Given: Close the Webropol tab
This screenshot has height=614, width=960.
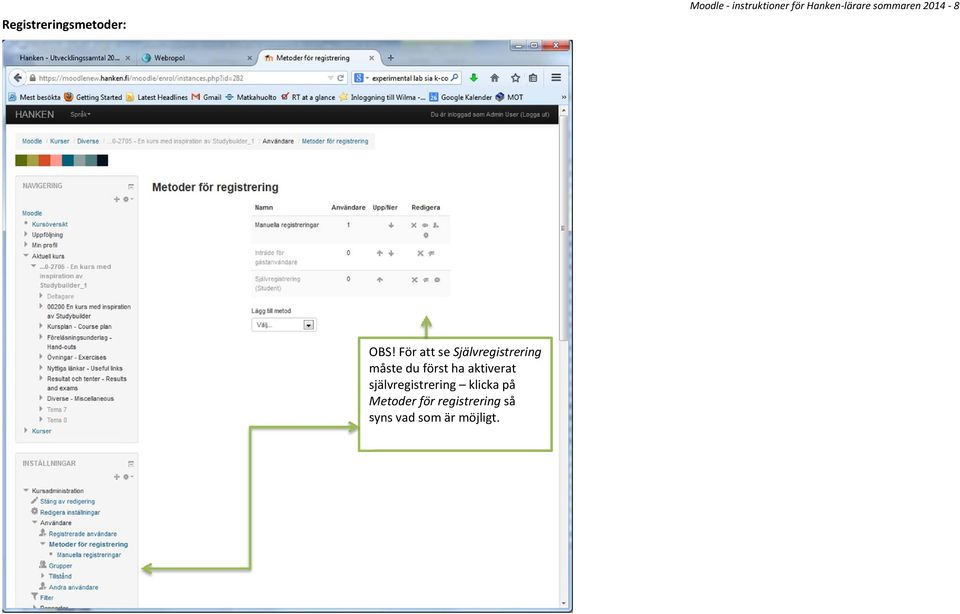Looking at the screenshot, I should click(x=249, y=58).
